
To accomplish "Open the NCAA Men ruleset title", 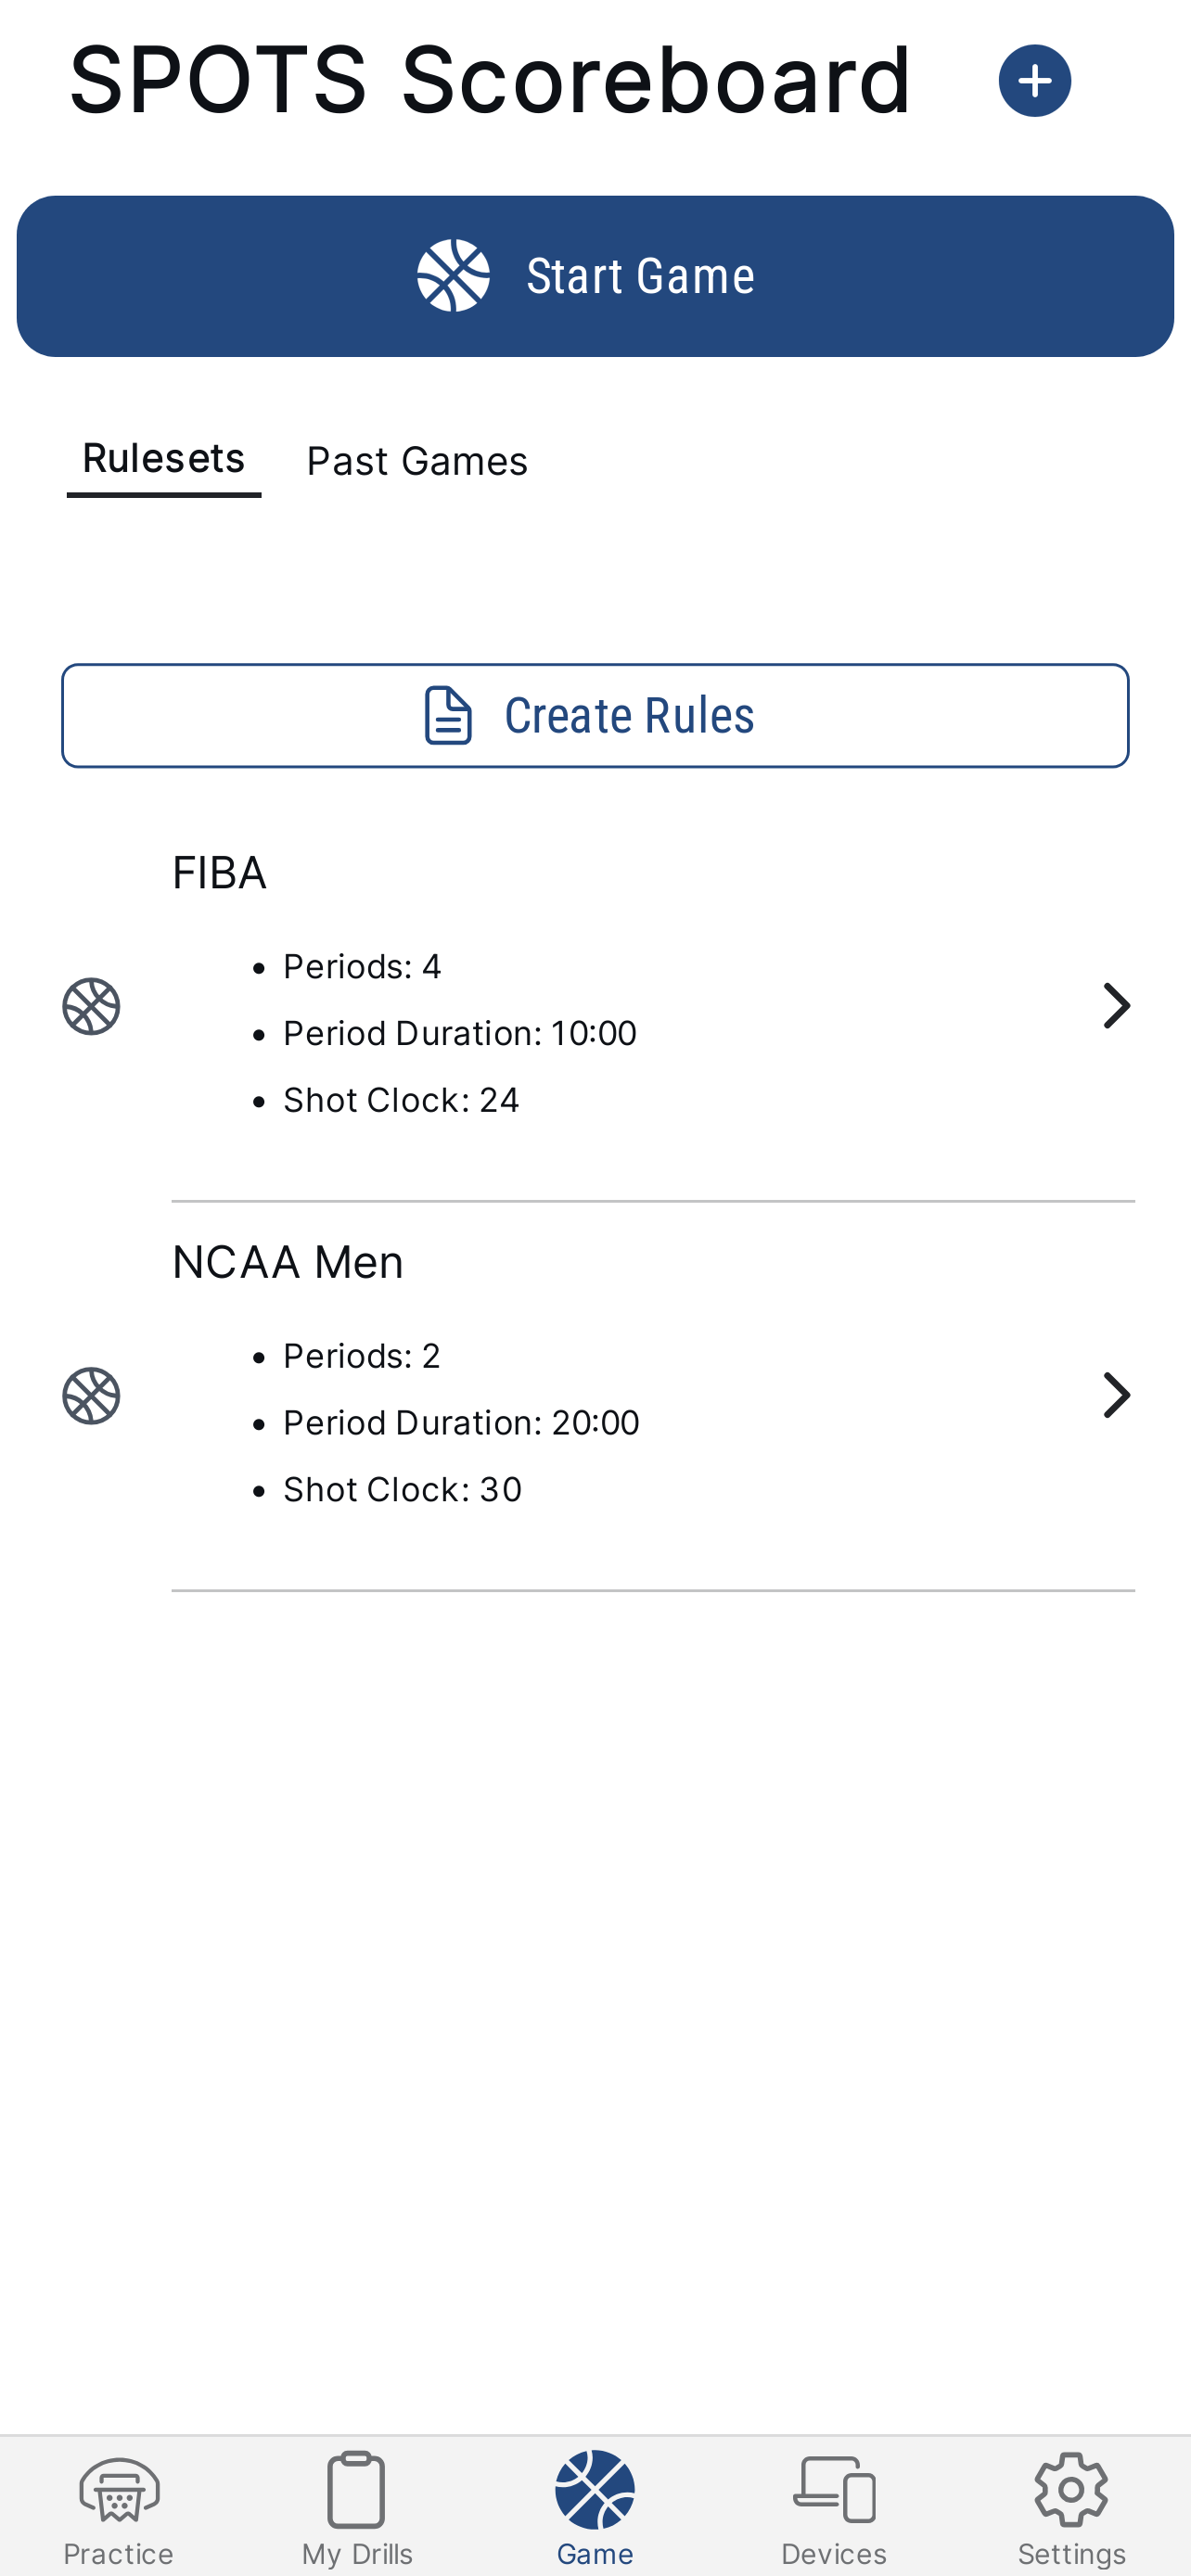I will tap(288, 1263).
